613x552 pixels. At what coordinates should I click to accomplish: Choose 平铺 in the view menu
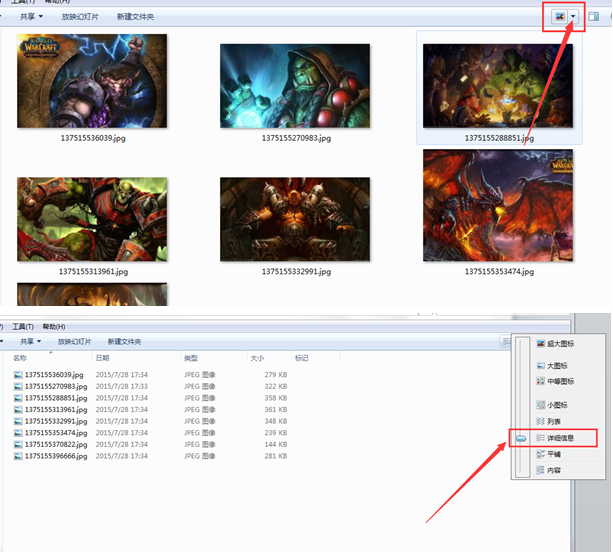coord(549,454)
